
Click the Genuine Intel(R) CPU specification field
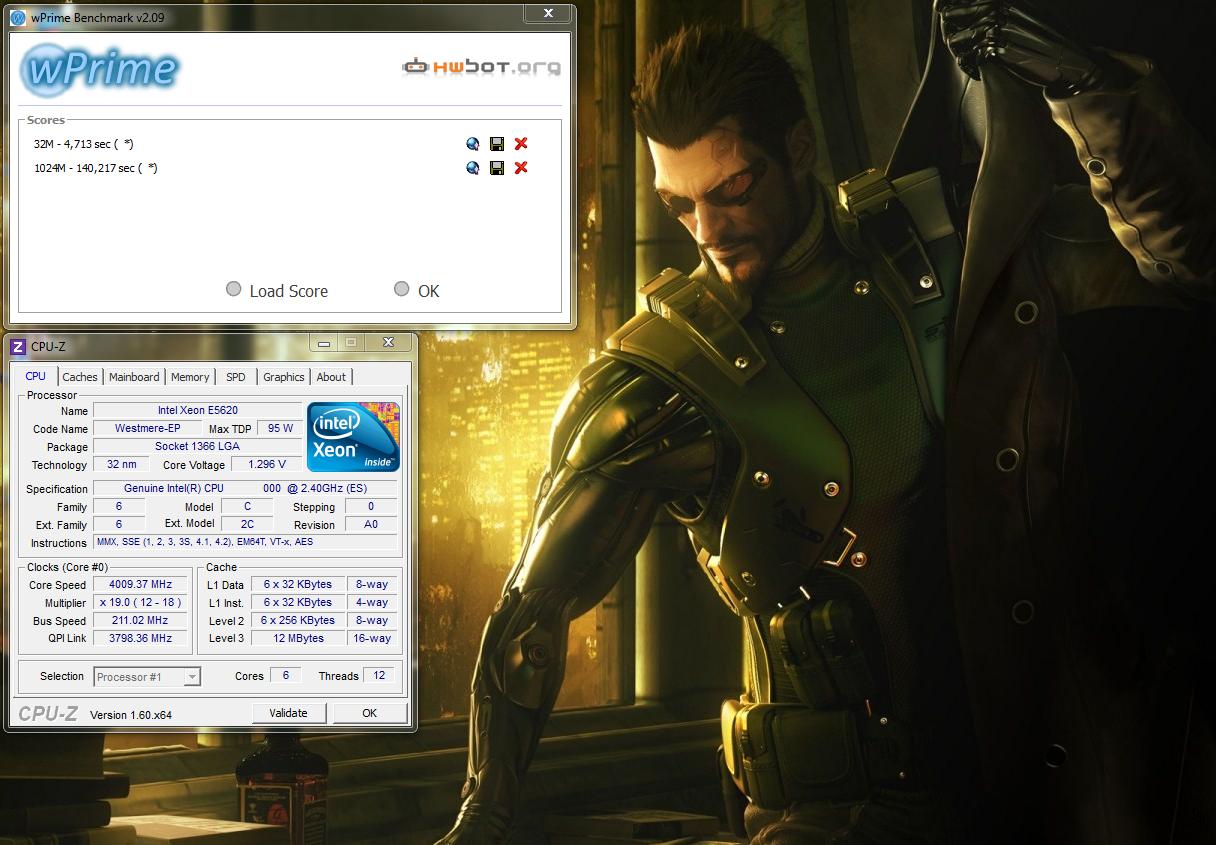click(x=245, y=489)
